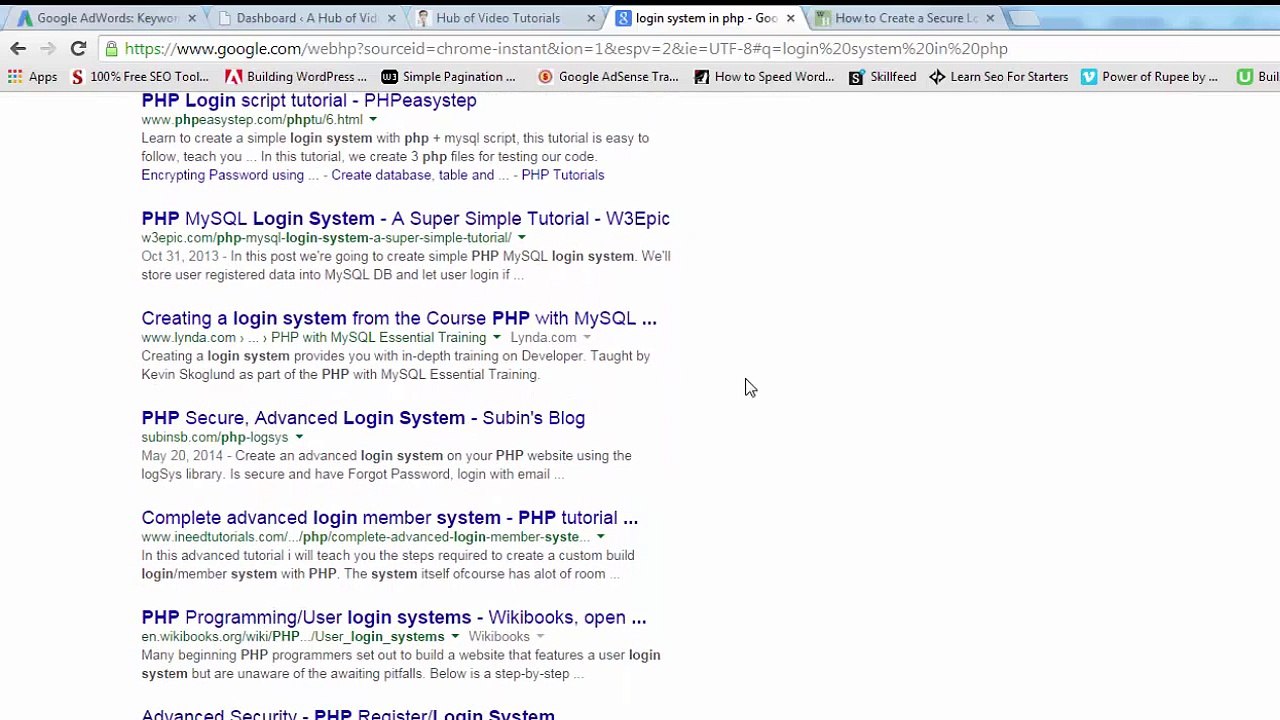The width and height of the screenshot is (1280, 720).
Task: Expand the ineedtutorials.com result URL dropdown arrow
Action: (x=600, y=537)
